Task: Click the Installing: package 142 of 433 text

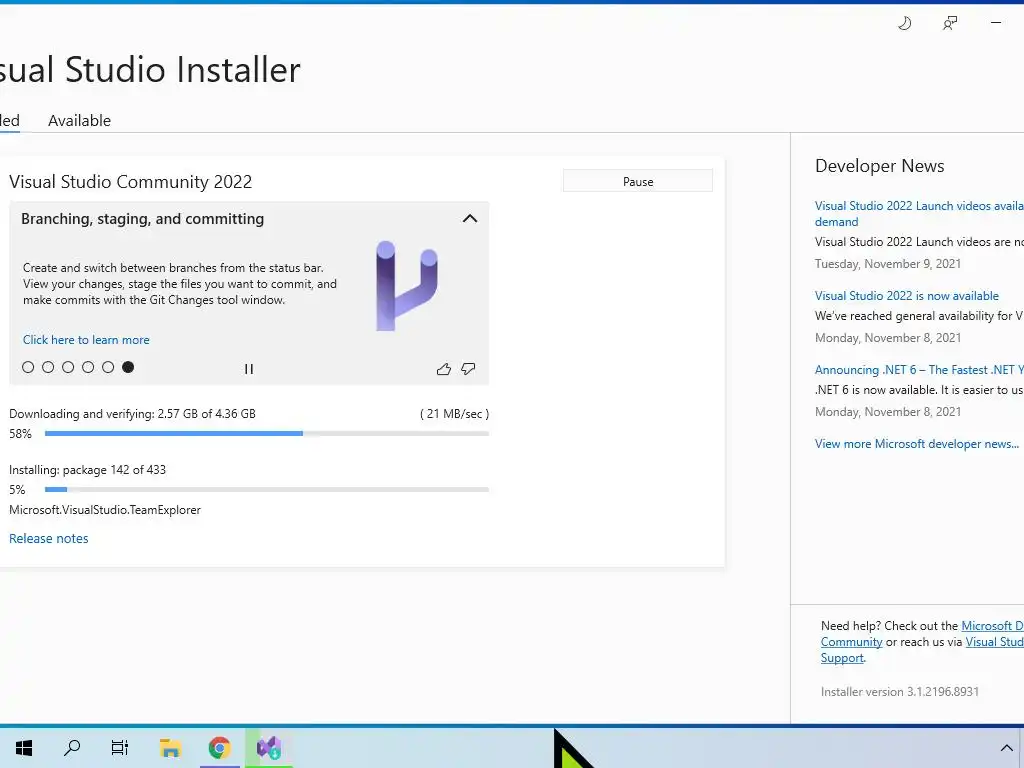Action: coord(88,470)
